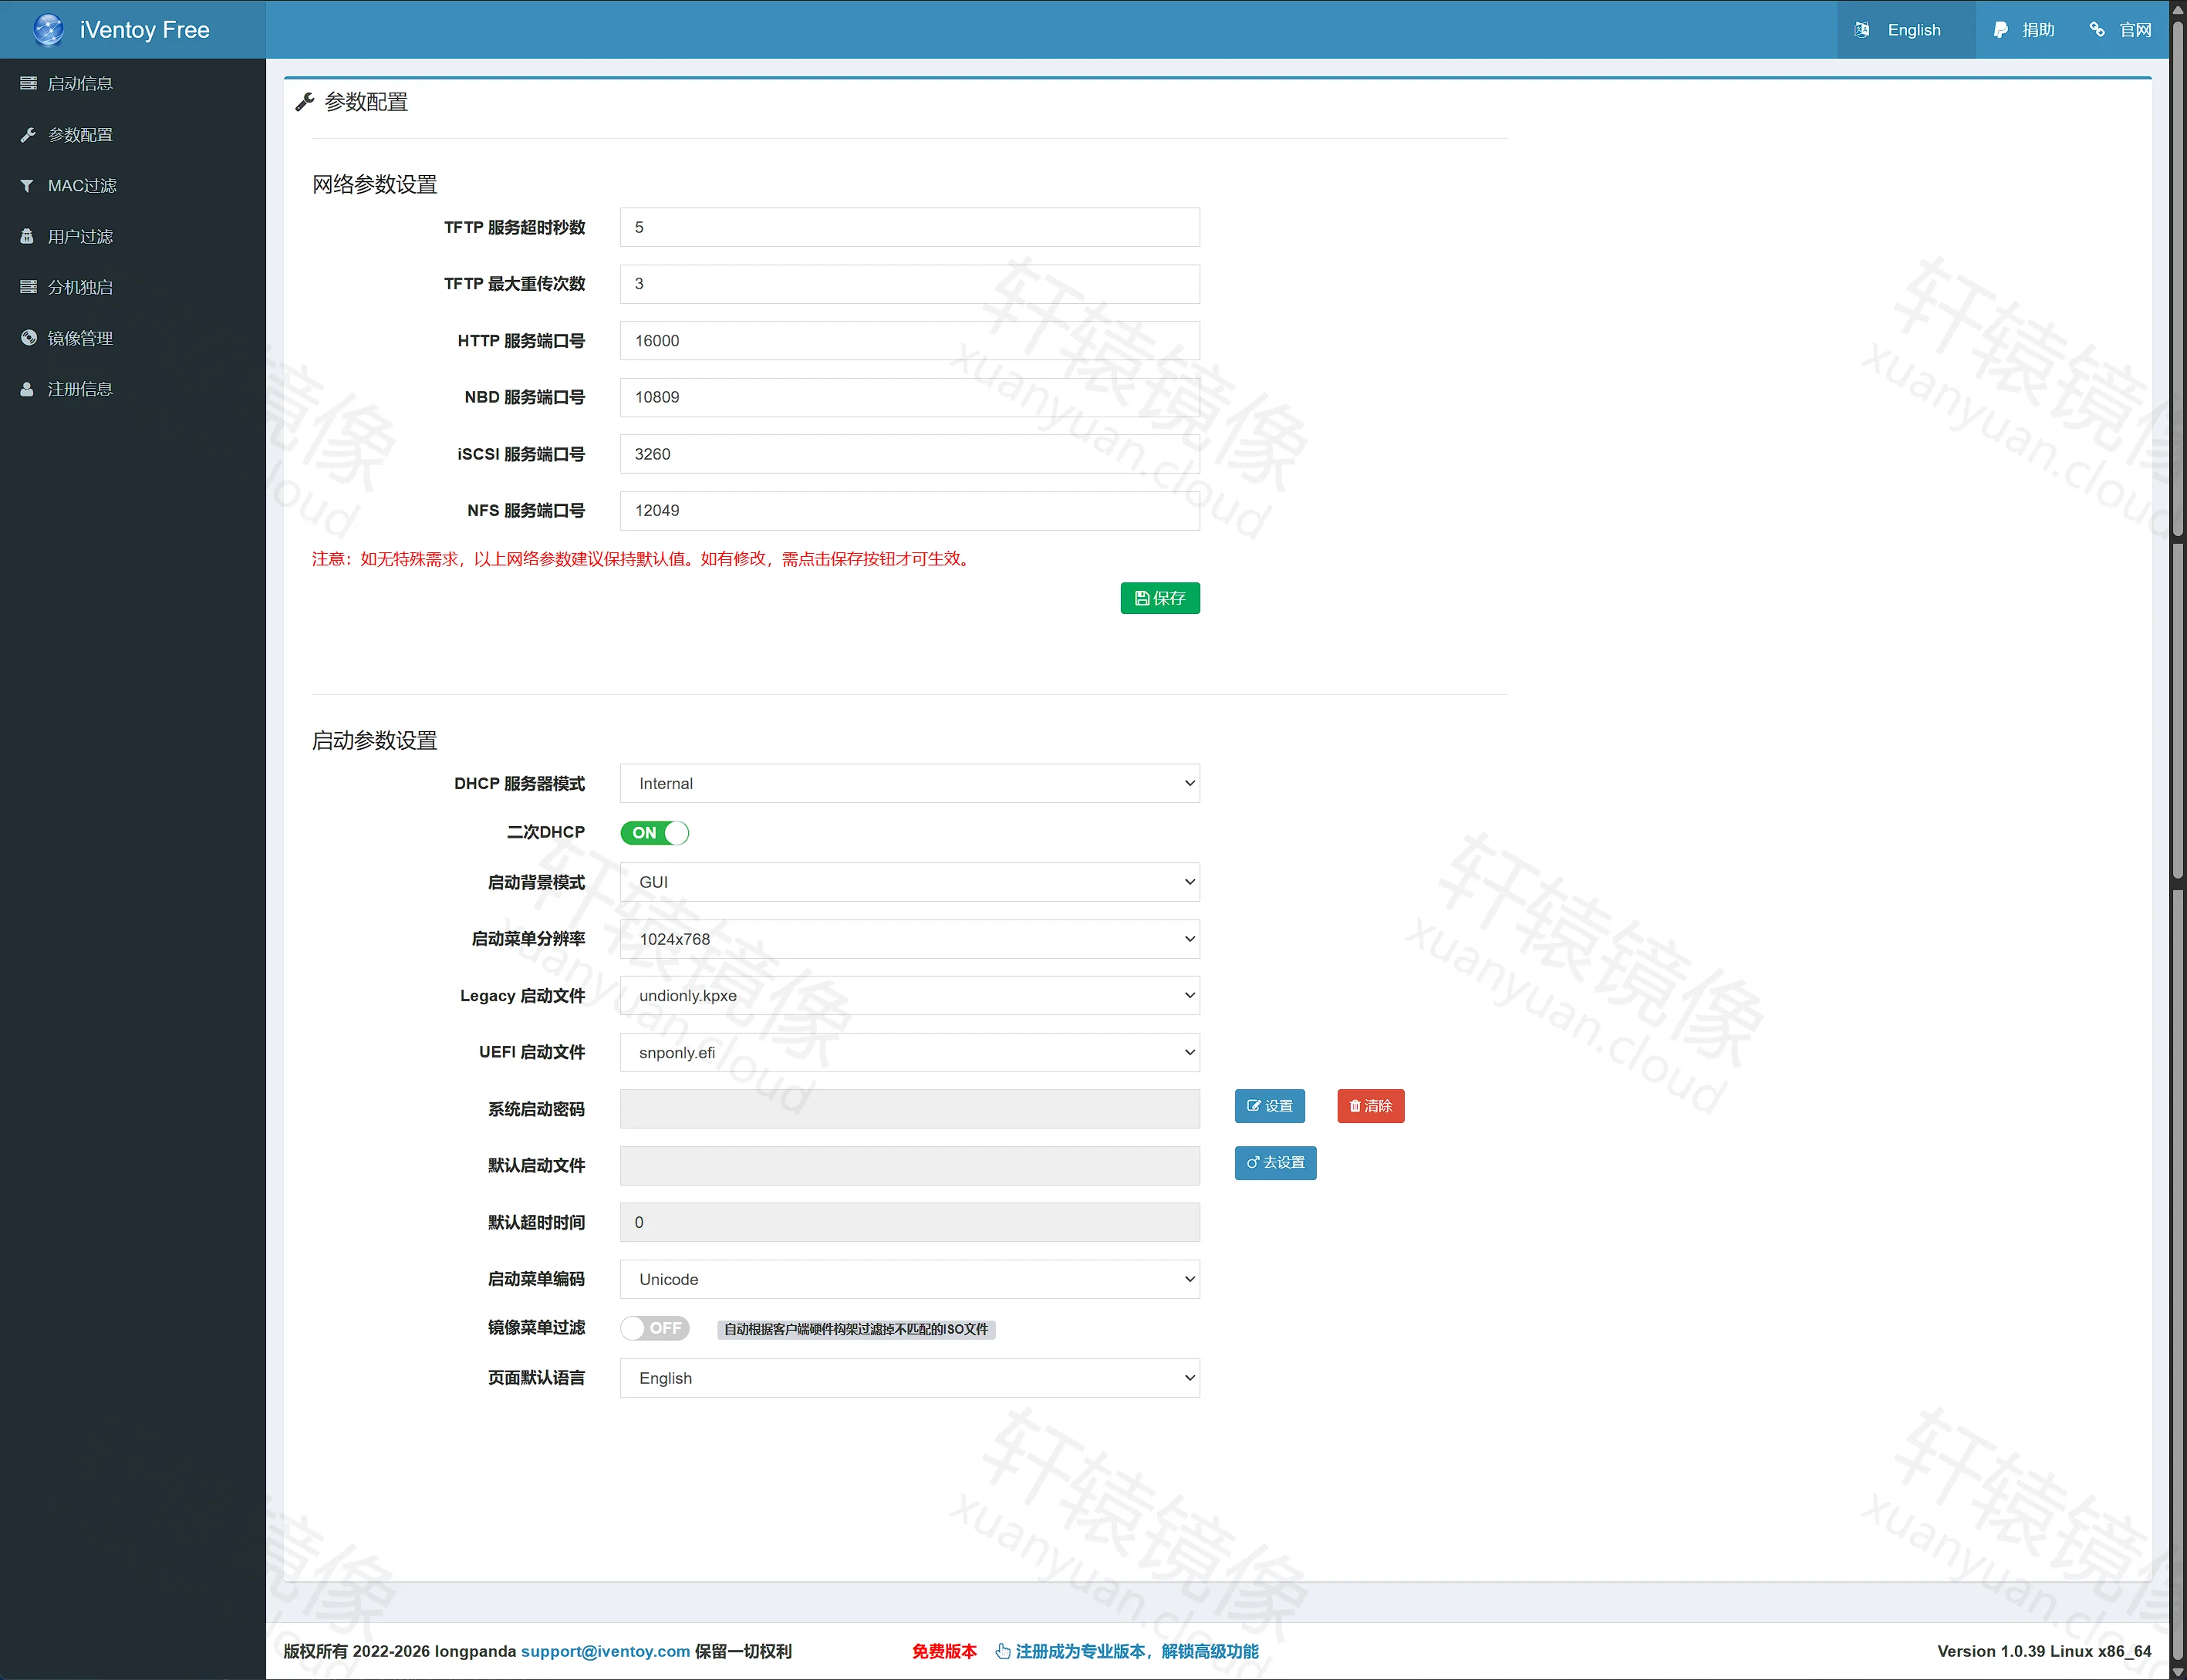Viewport: 2187px width, 1680px height.
Task: Open the 启动背景模式 GUI dropdown
Action: coord(909,882)
